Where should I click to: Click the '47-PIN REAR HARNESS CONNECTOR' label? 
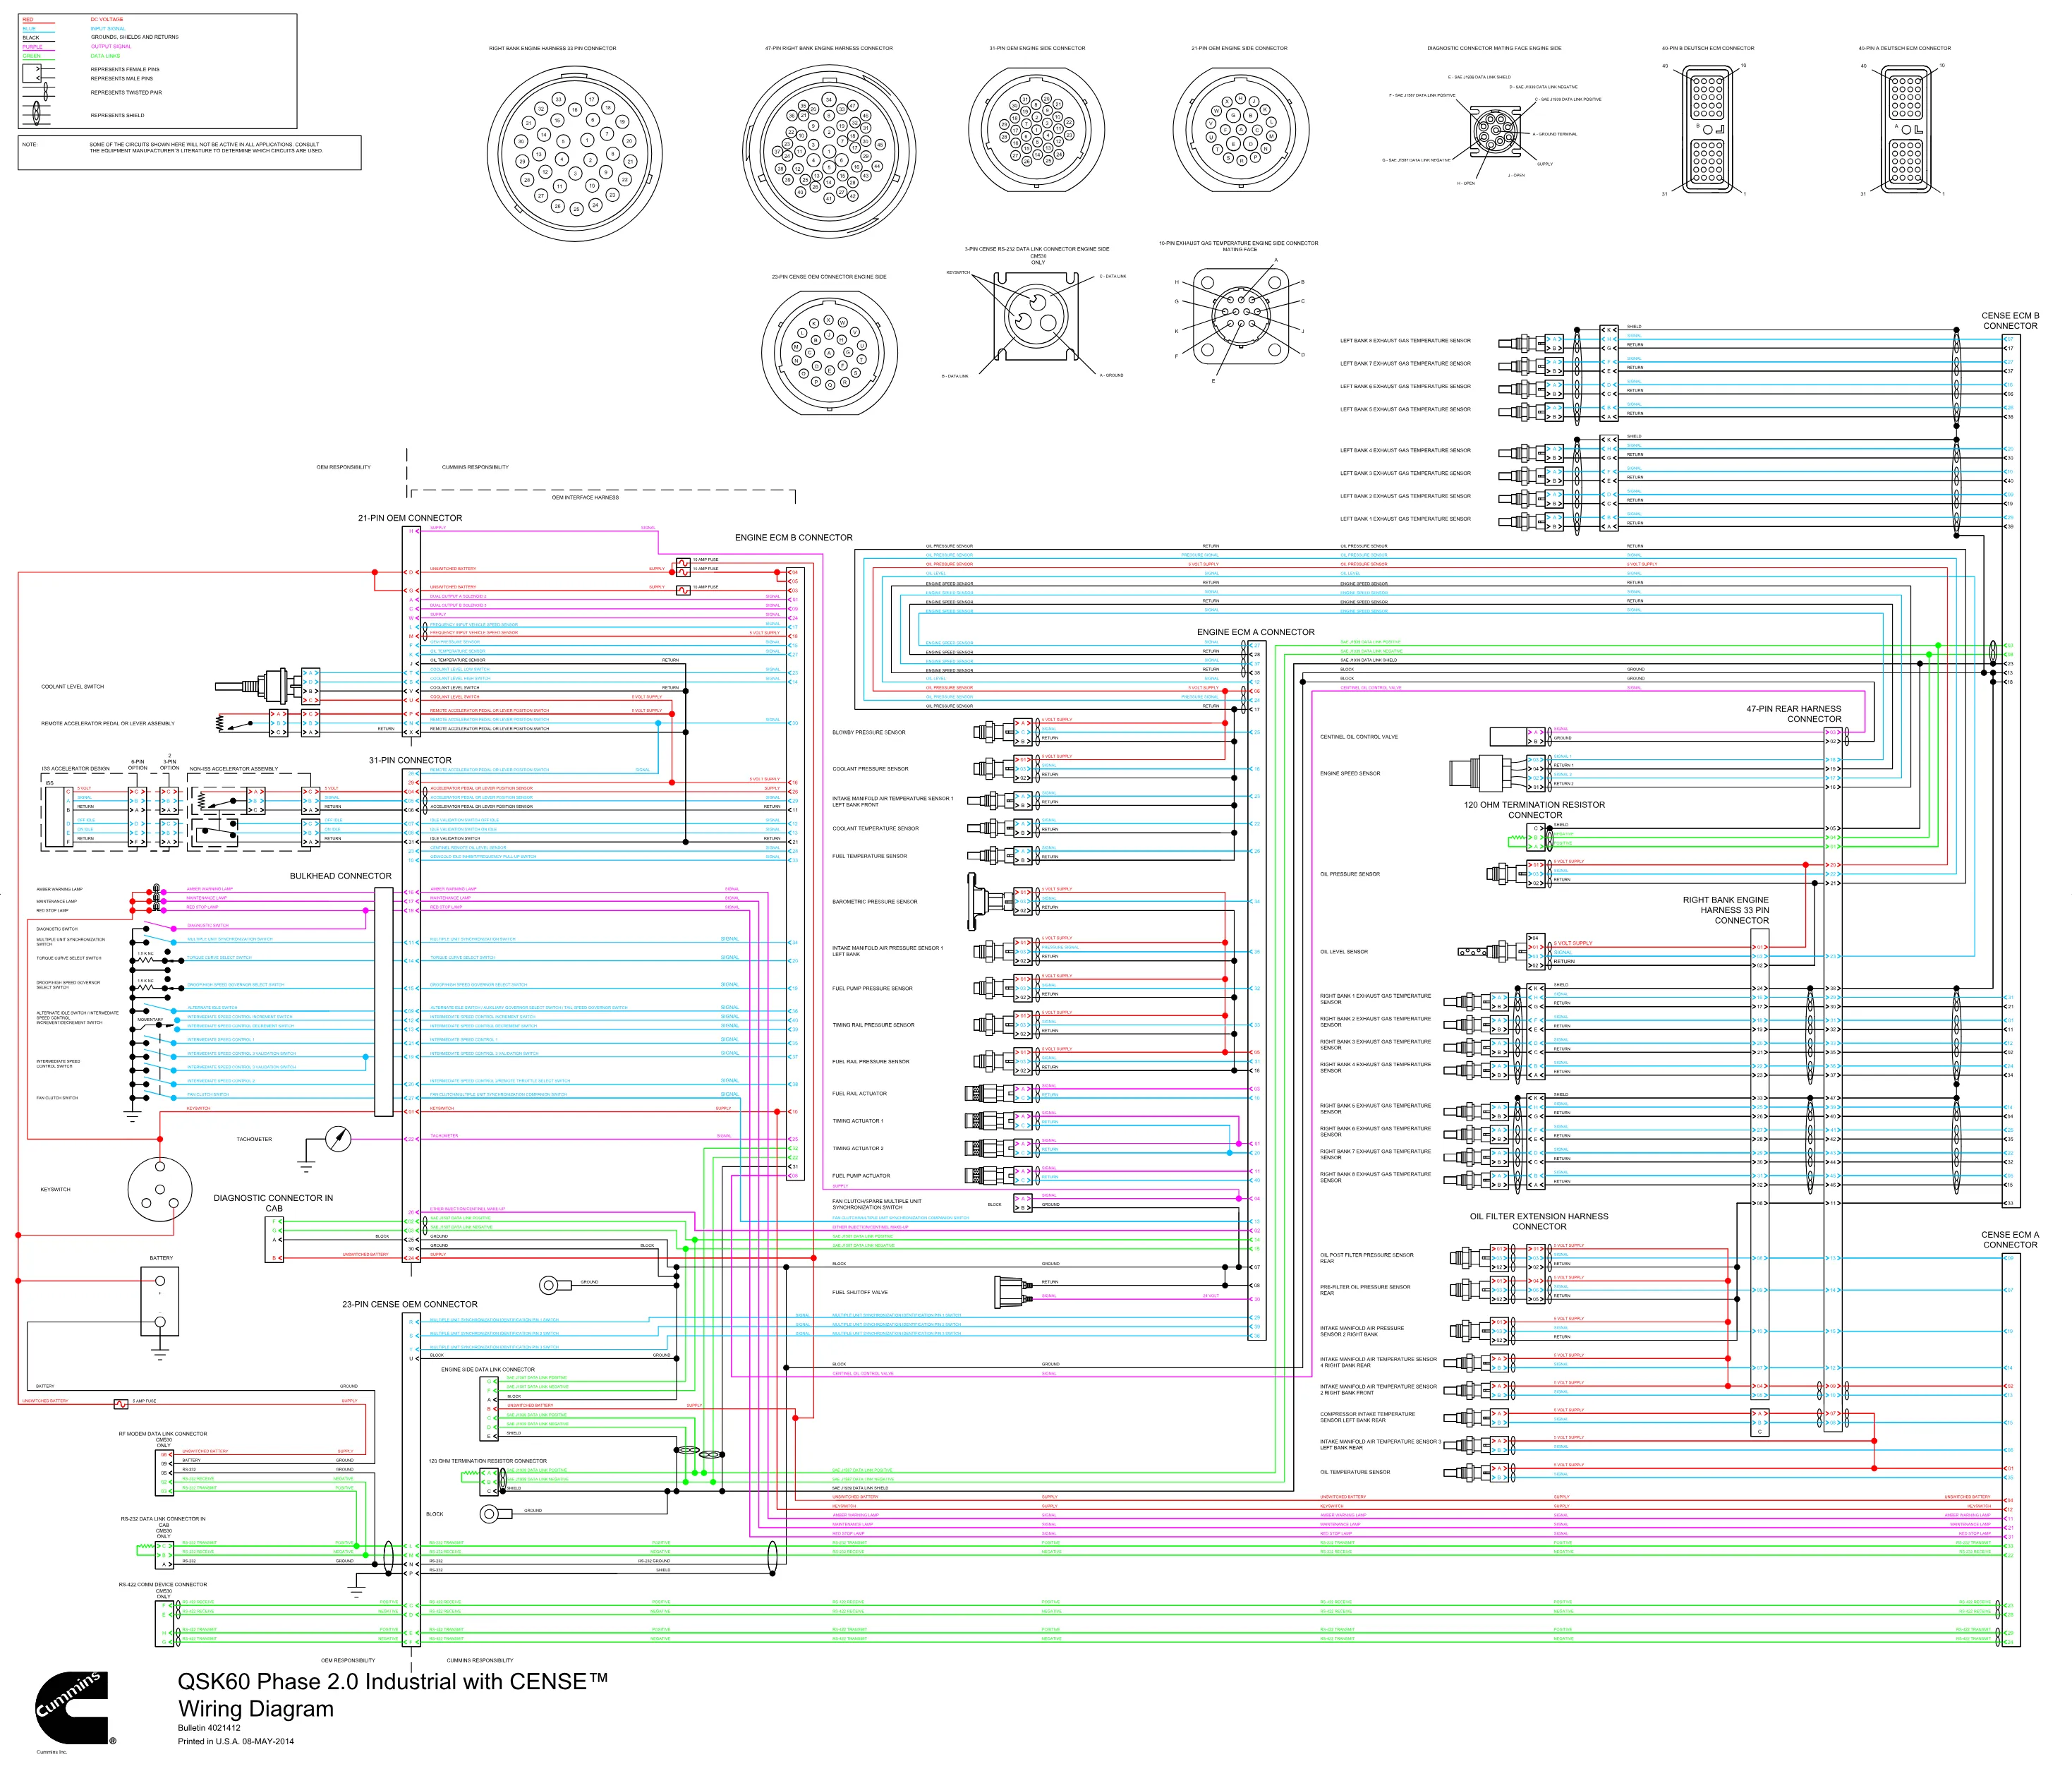tap(1793, 714)
